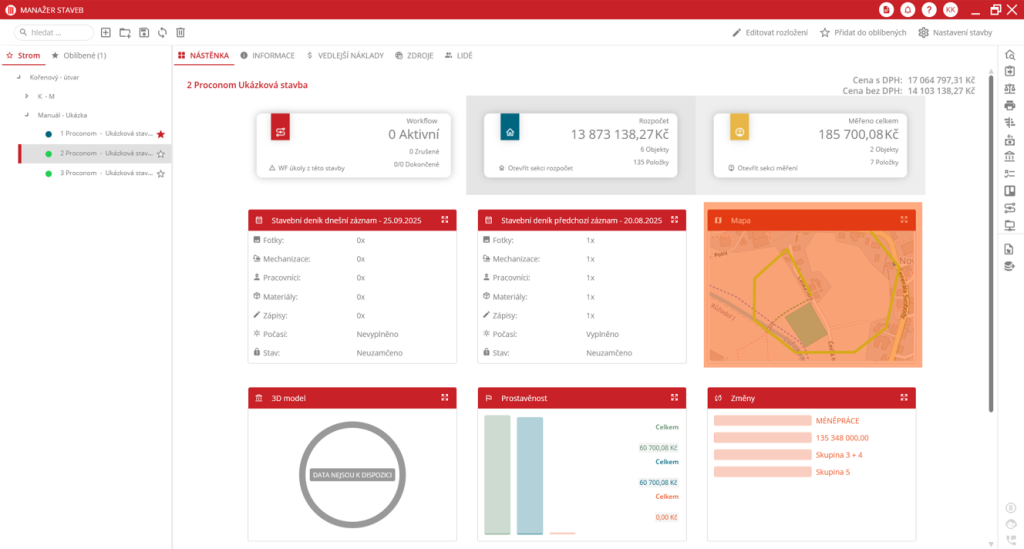Maximize the Prostavěnost widget
1024x549 pixels.
(x=674, y=398)
